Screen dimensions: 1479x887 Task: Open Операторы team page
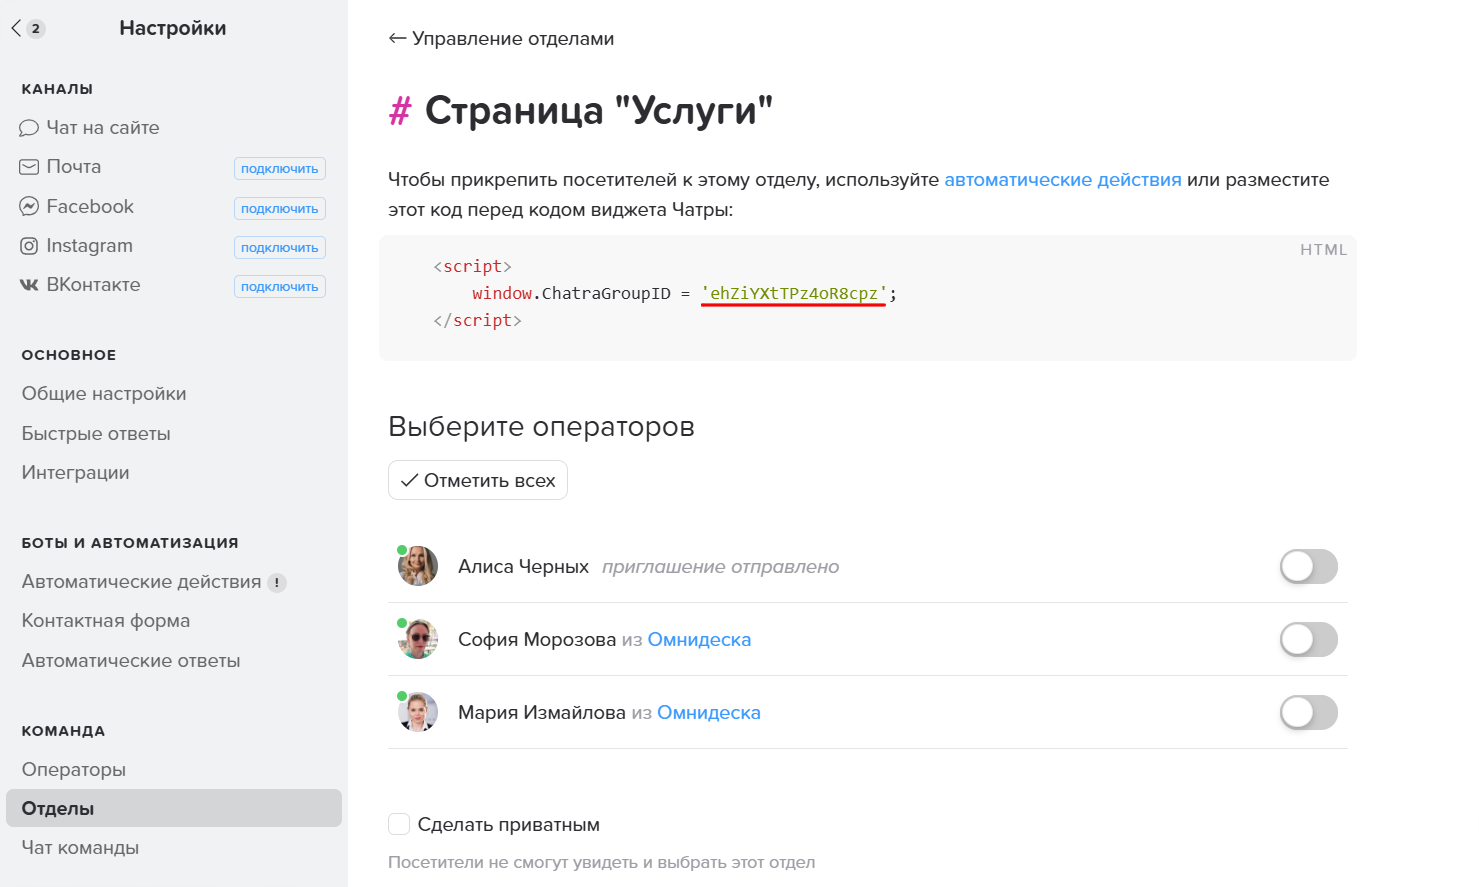74,770
